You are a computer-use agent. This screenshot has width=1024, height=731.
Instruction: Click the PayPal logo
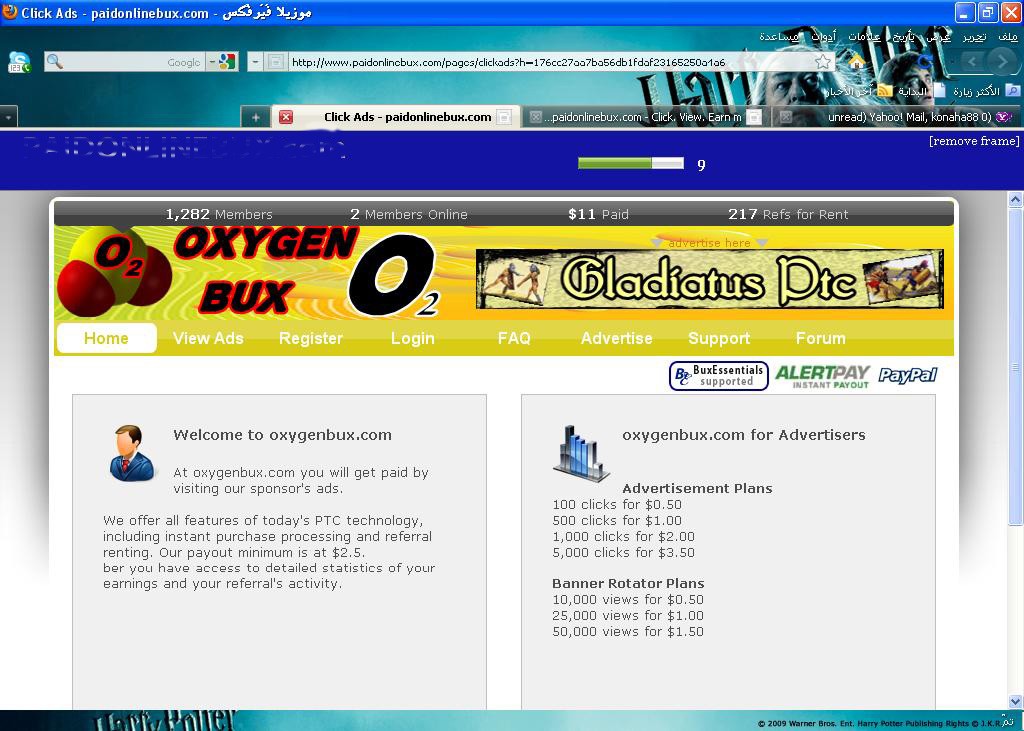(908, 375)
